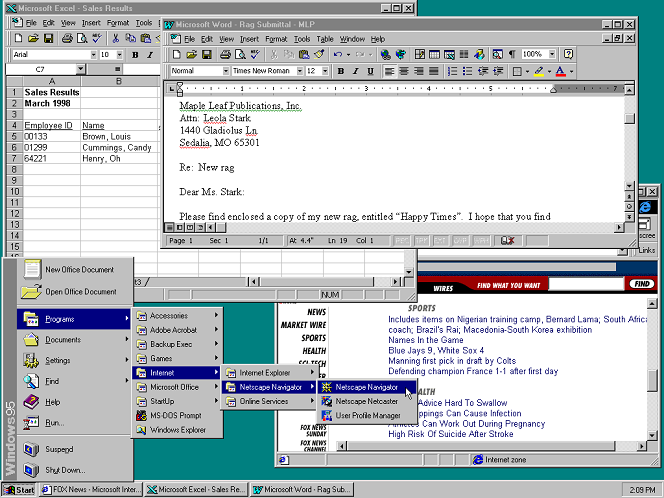Click the FIND button on the Fox News page
The image size is (664, 498).
(x=642, y=284)
